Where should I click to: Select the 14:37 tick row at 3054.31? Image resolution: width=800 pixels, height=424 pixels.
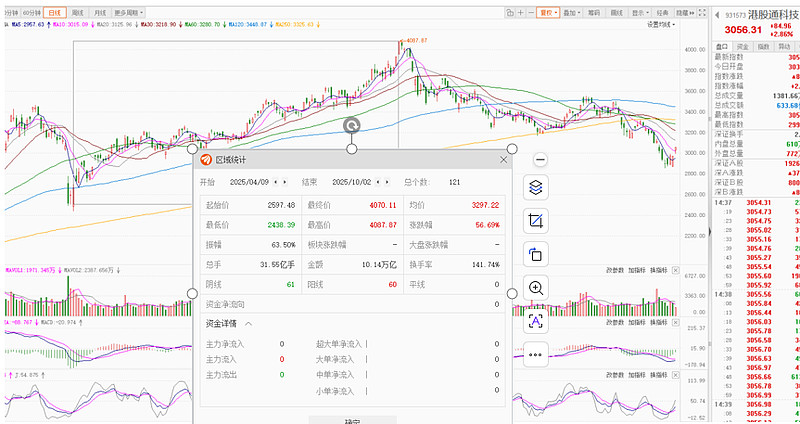757,203
